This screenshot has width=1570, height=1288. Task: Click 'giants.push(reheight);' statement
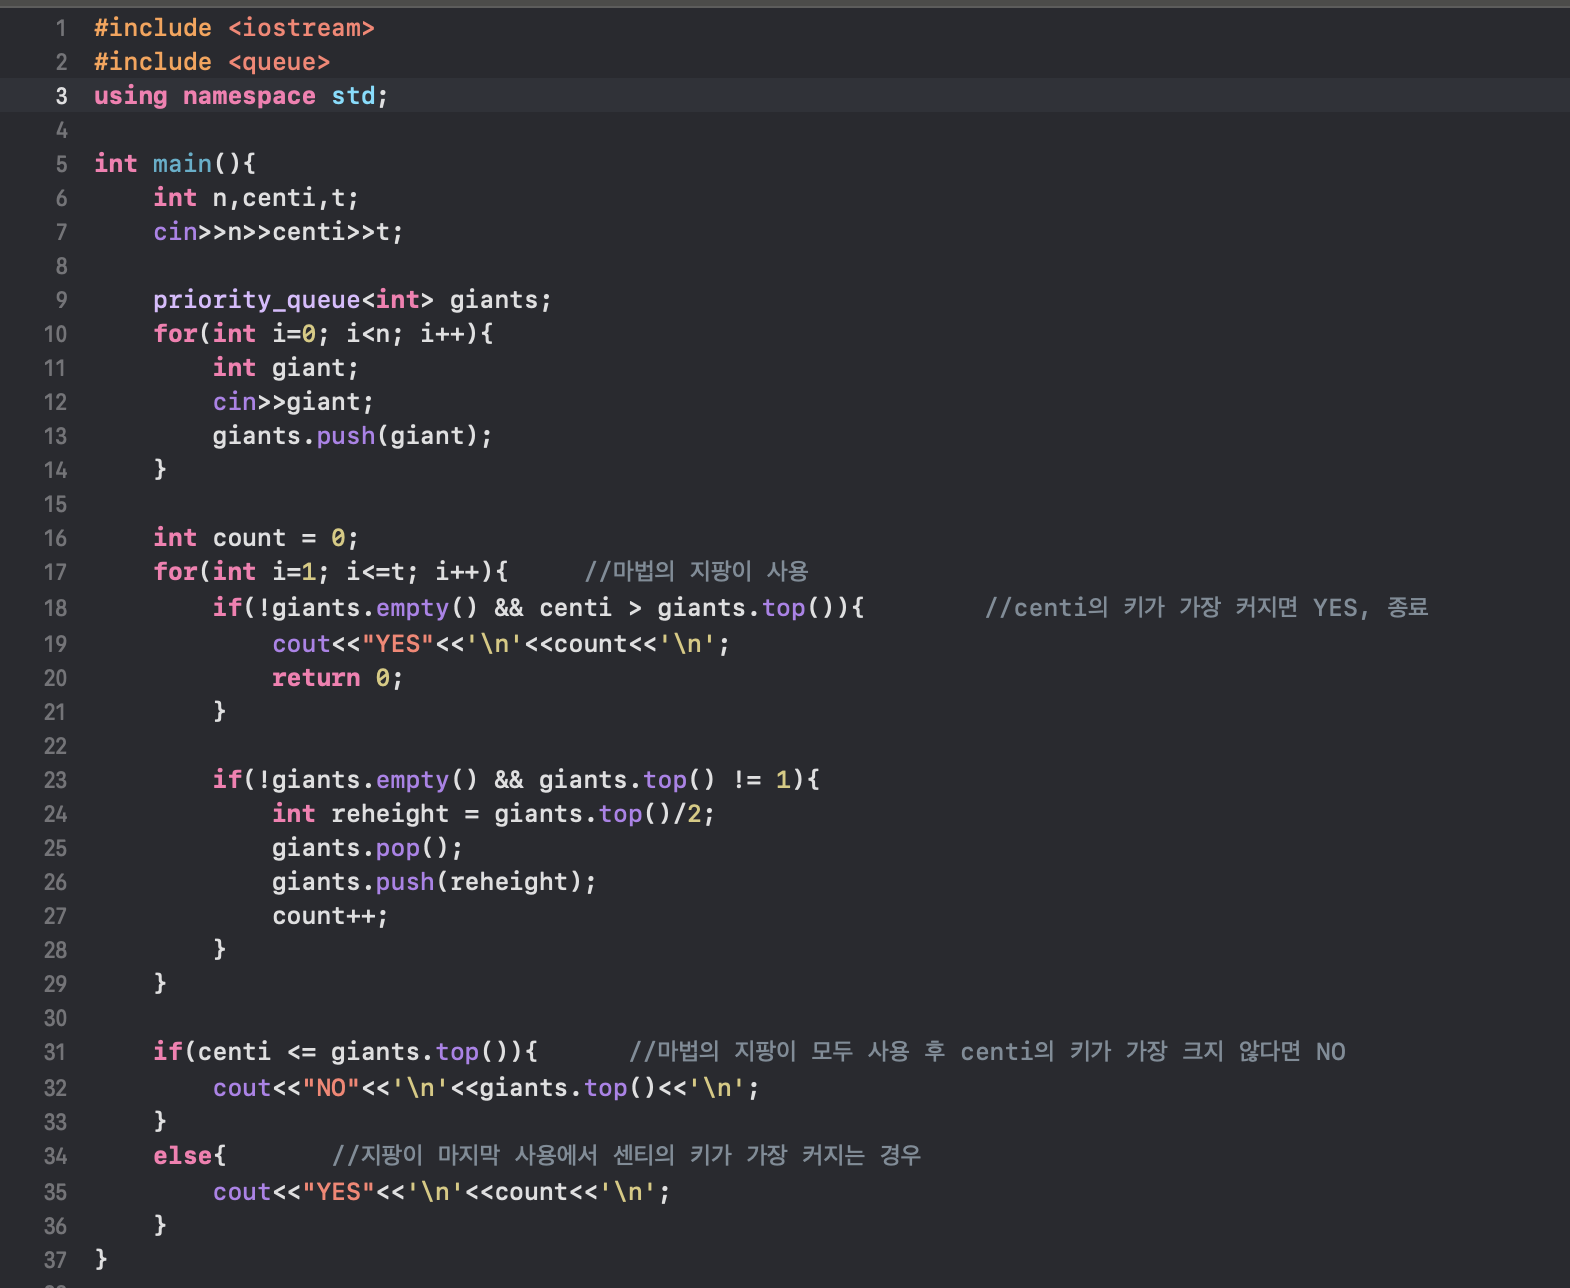coord(434,882)
